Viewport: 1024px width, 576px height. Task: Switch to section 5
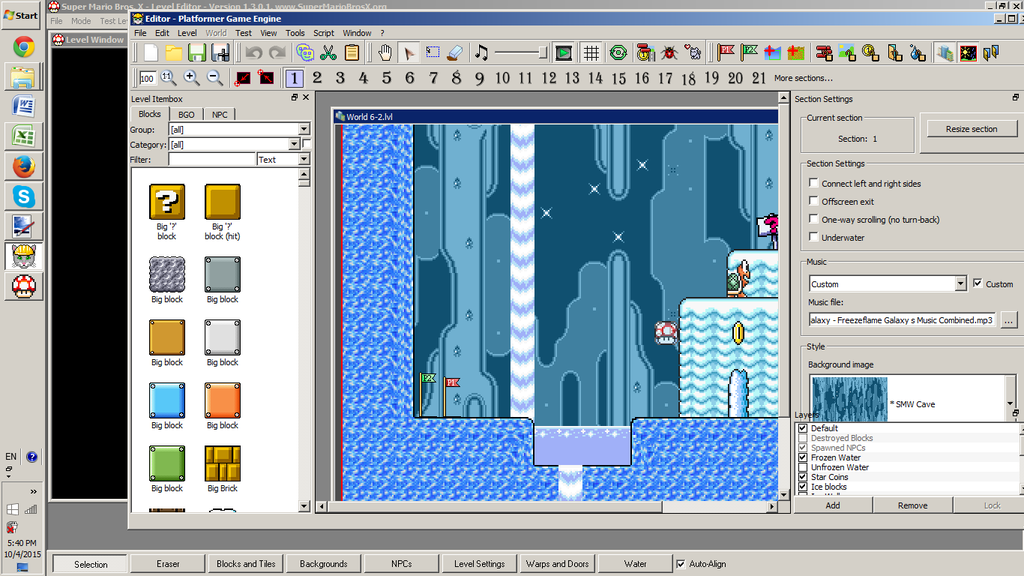click(x=387, y=78)
